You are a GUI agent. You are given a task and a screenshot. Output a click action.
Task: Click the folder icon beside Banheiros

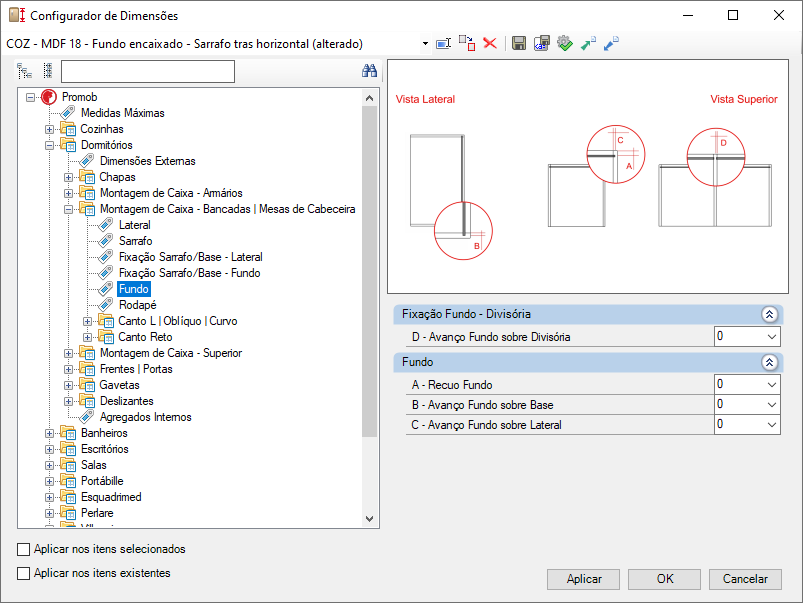68,433
